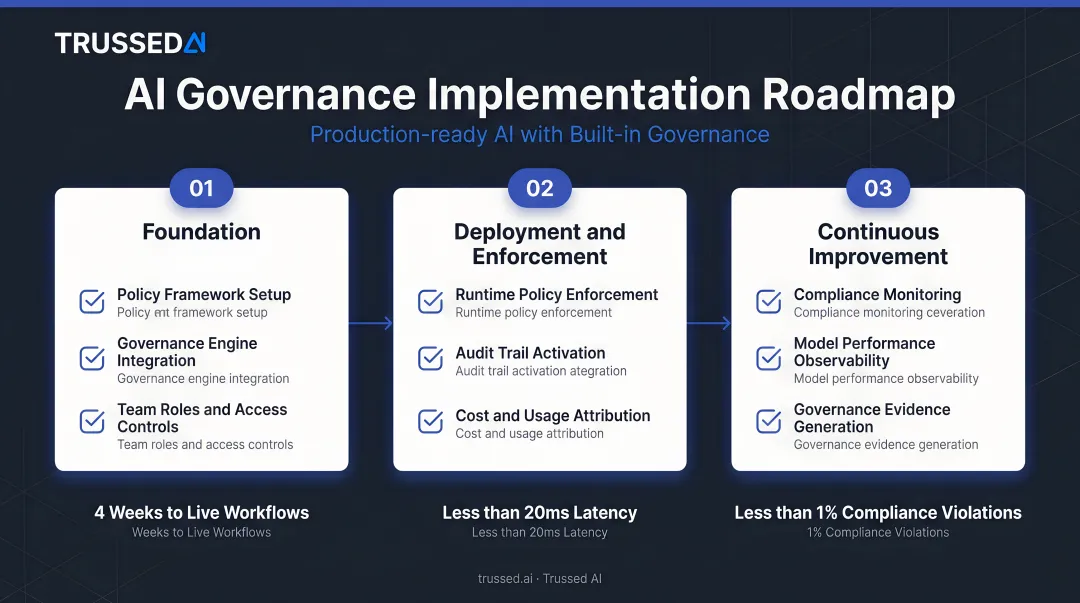The image size is (1080, 603).
Task: Click the 'Audit trail activation ategration' subtext
Action: 541,371
